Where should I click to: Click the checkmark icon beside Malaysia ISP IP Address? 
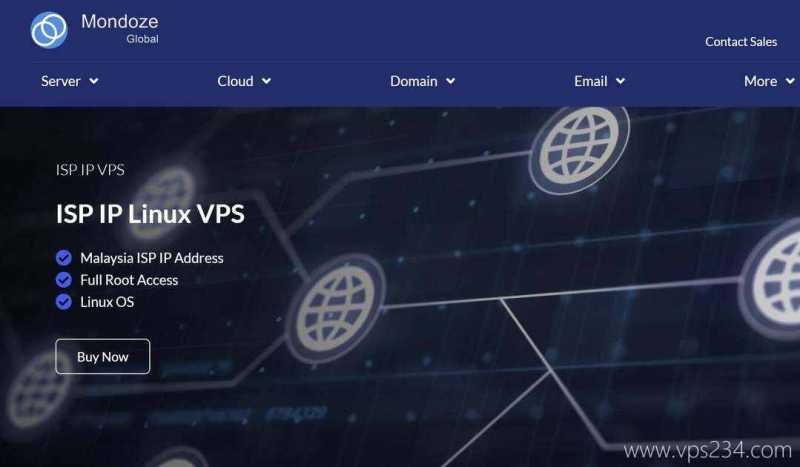pos(64,258)
